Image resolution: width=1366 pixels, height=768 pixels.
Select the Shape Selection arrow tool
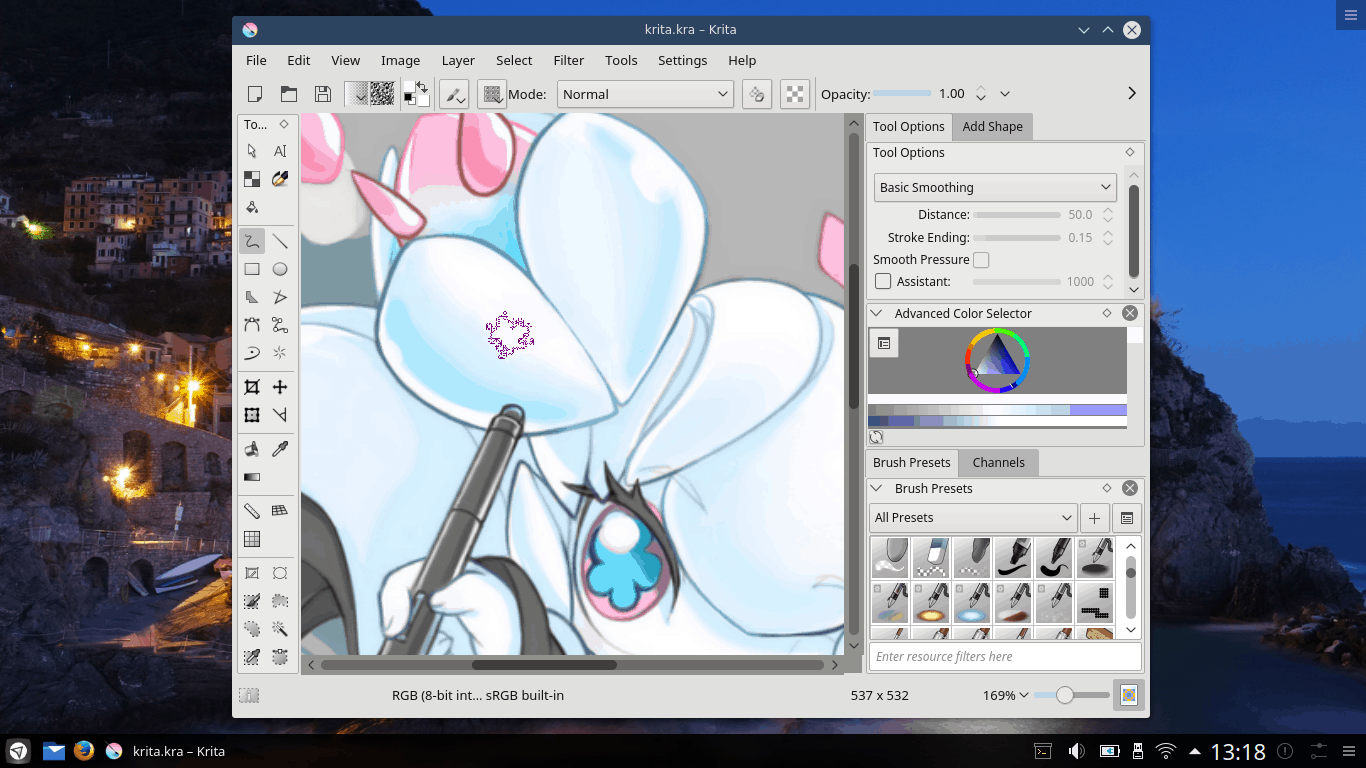pos(252,151)
